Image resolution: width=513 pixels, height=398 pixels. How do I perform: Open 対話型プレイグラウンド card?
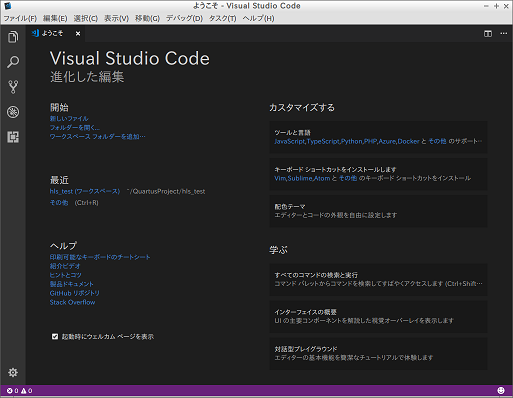(378, 353)
